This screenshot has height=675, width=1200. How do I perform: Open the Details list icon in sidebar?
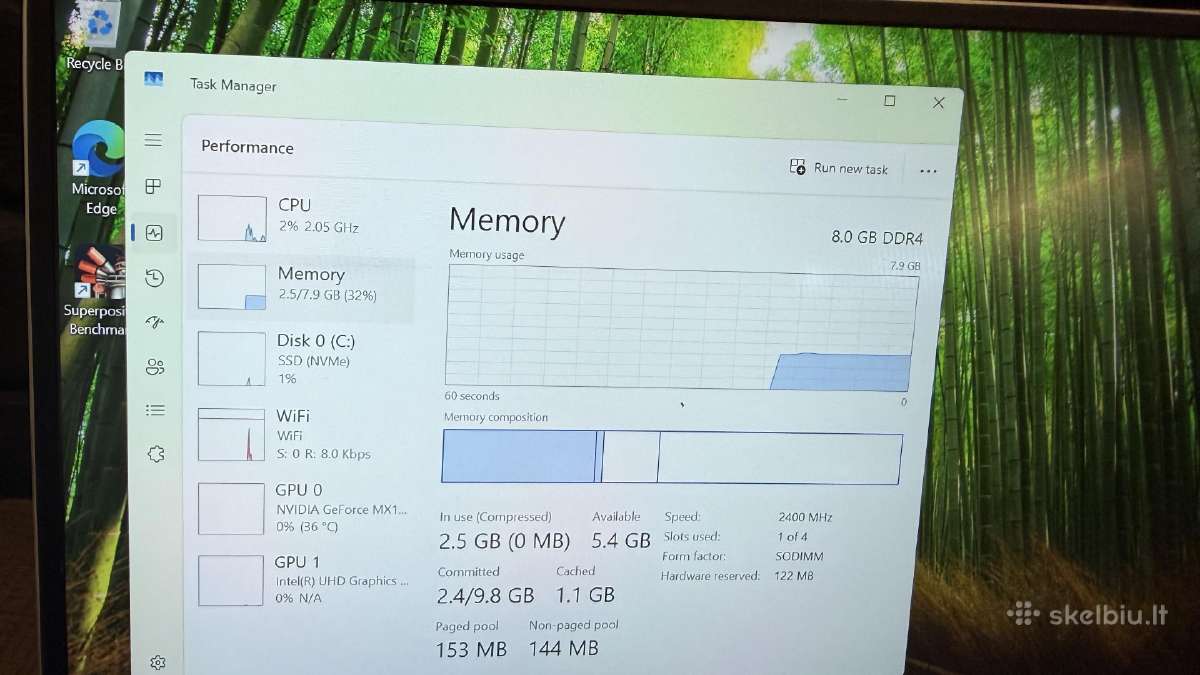(155, 410)
